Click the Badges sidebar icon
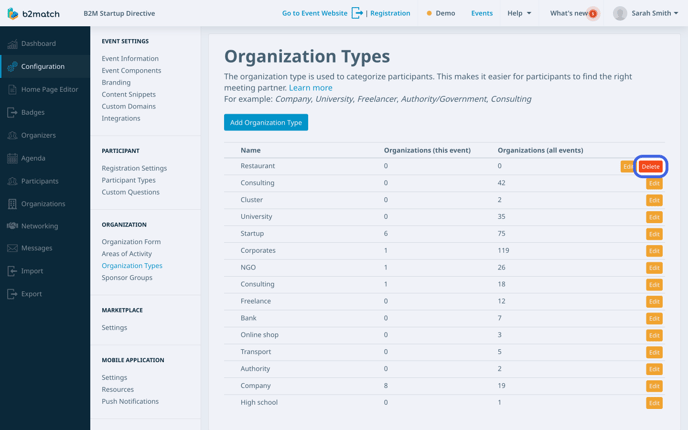 click(x=12, y=112)
